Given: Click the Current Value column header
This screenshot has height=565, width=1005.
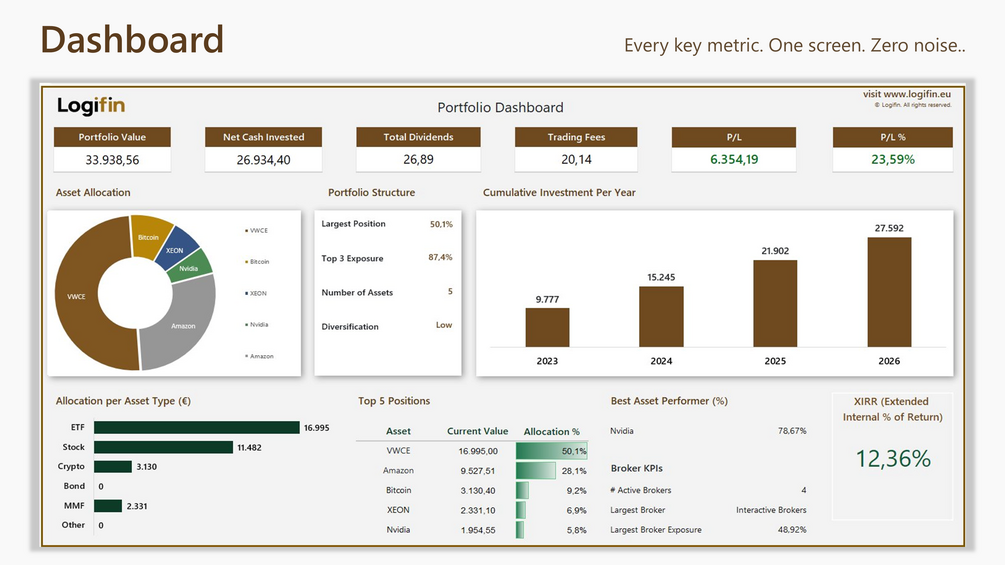Looking at the screenshot, I should pos(478,431).
